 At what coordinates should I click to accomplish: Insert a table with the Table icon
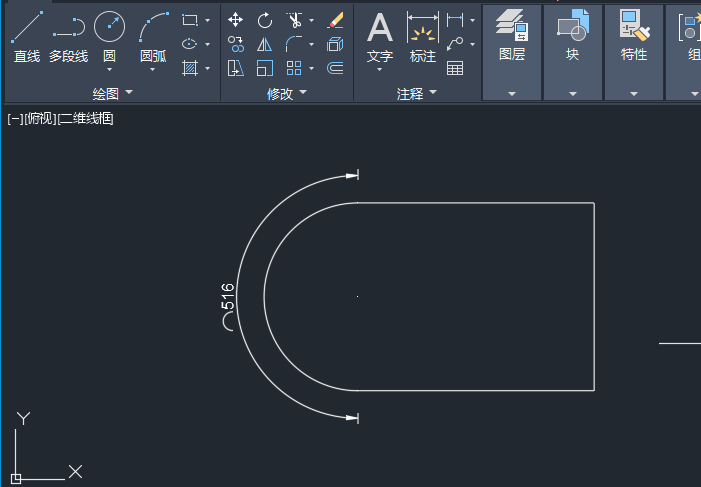[455, 68]
